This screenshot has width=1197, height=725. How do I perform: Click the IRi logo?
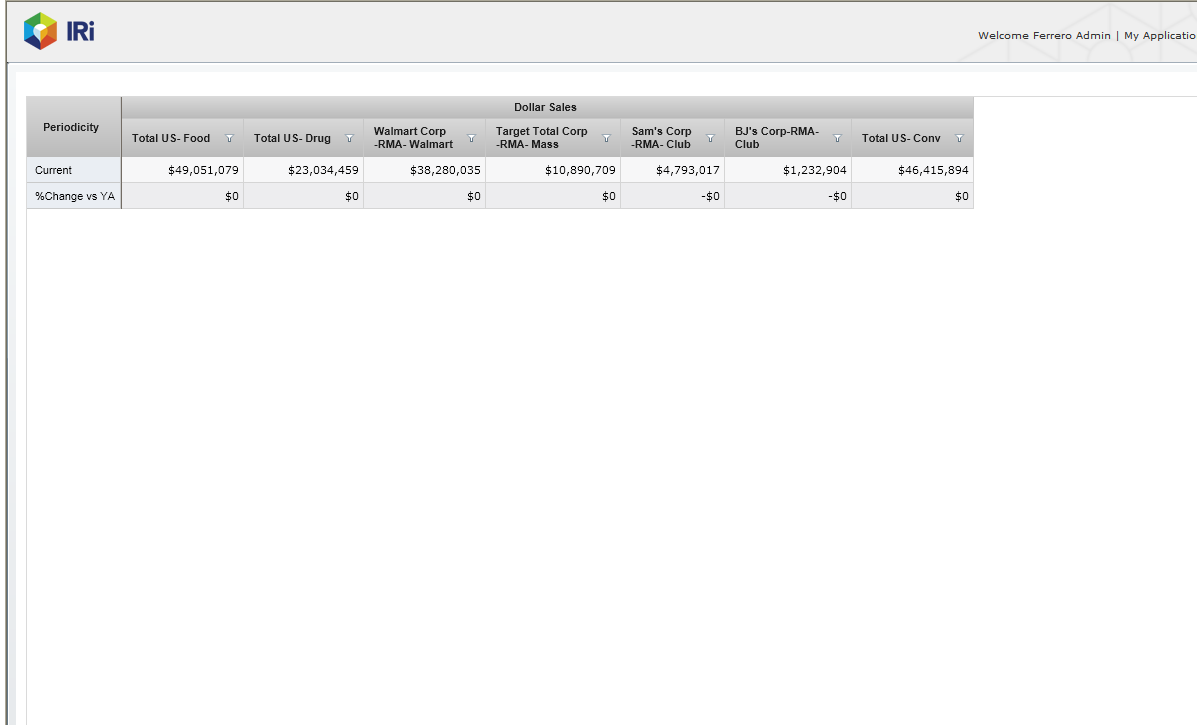click(59, 31)
